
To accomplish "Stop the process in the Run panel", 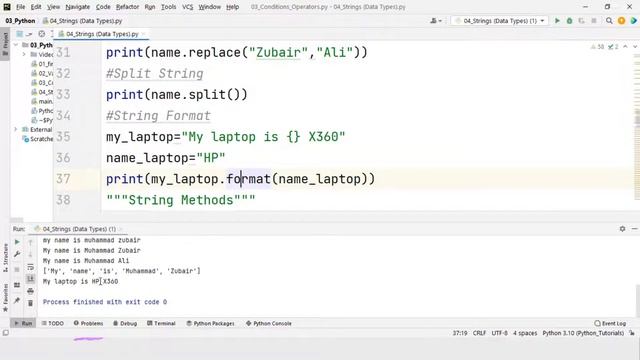I will [17, 269].
